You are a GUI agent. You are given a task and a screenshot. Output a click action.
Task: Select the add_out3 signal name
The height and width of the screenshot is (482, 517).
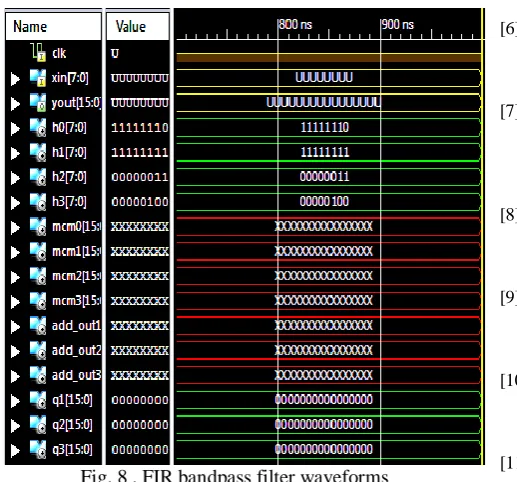[x=76, y=375]
